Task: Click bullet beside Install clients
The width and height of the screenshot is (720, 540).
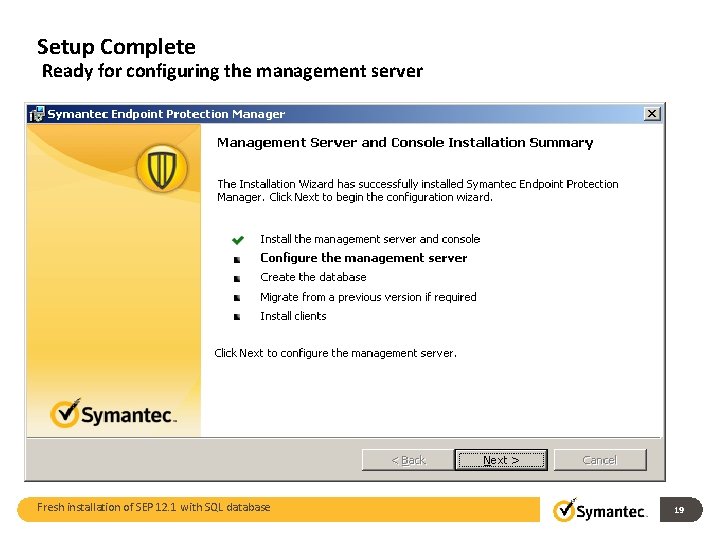Action: (x=237, y=317)
